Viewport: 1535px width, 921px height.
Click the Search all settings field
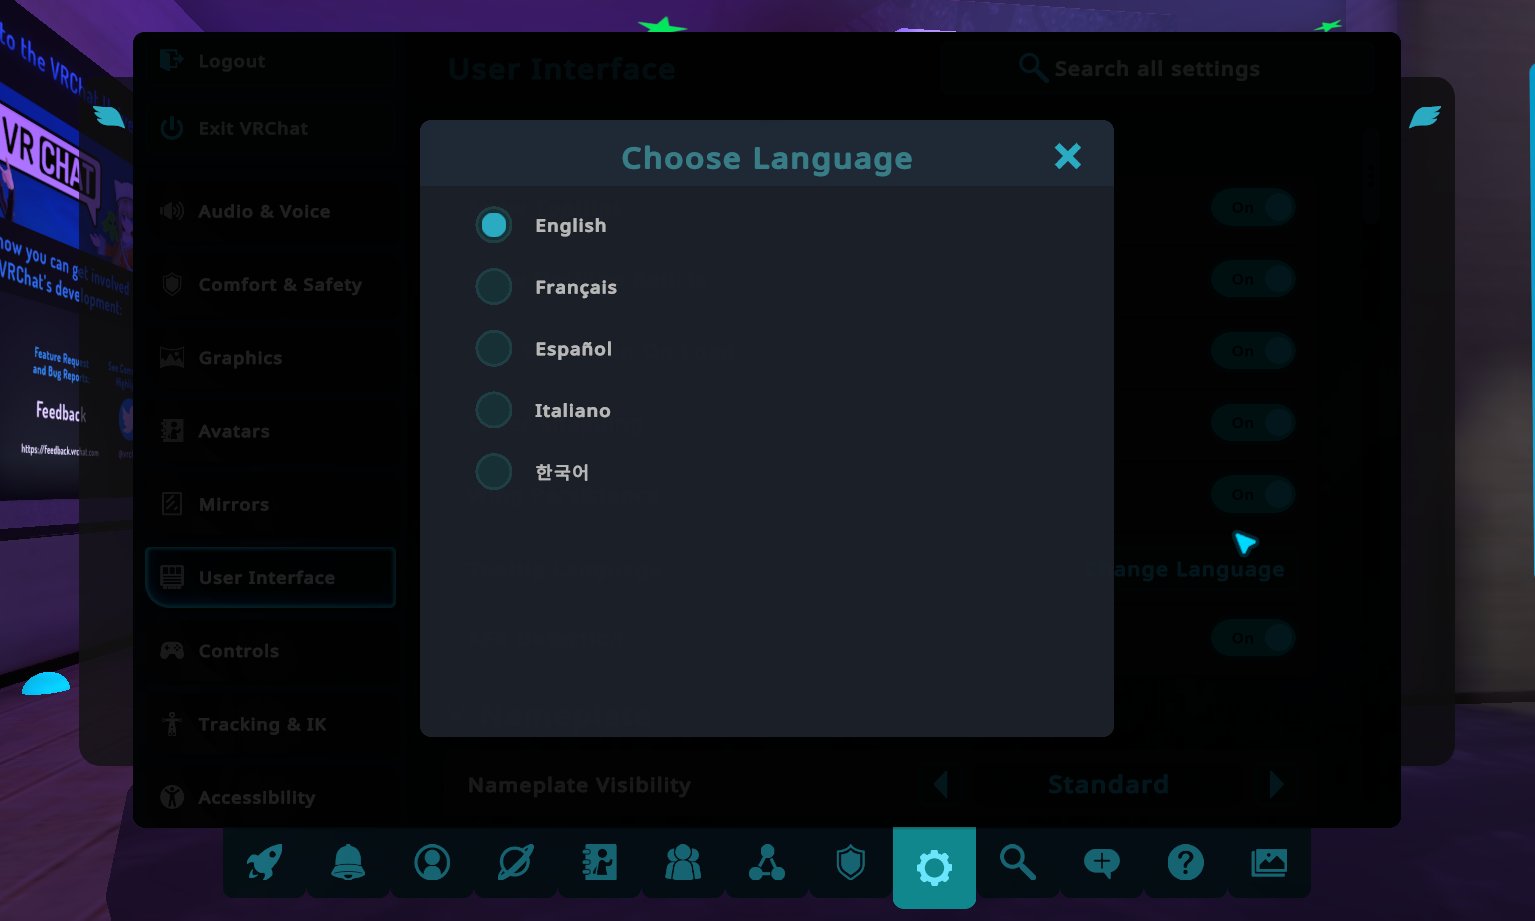pos(1155,69)
